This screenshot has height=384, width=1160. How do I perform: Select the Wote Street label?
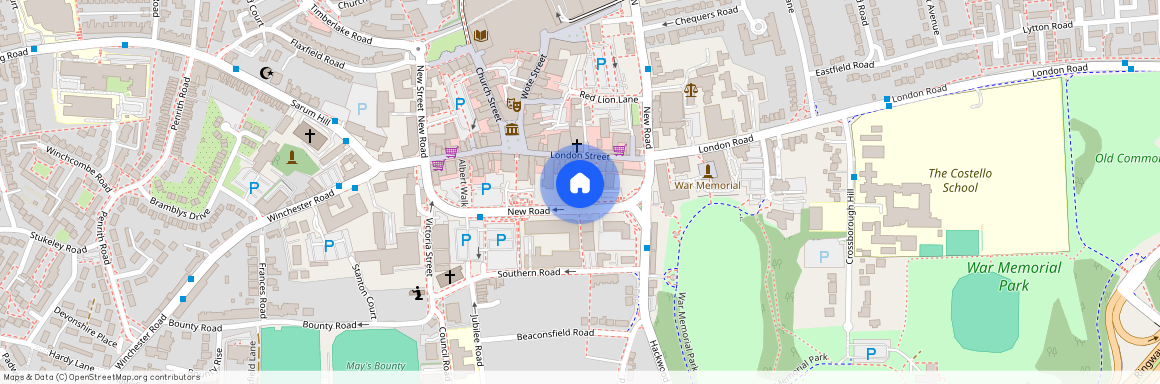point(535,77)
